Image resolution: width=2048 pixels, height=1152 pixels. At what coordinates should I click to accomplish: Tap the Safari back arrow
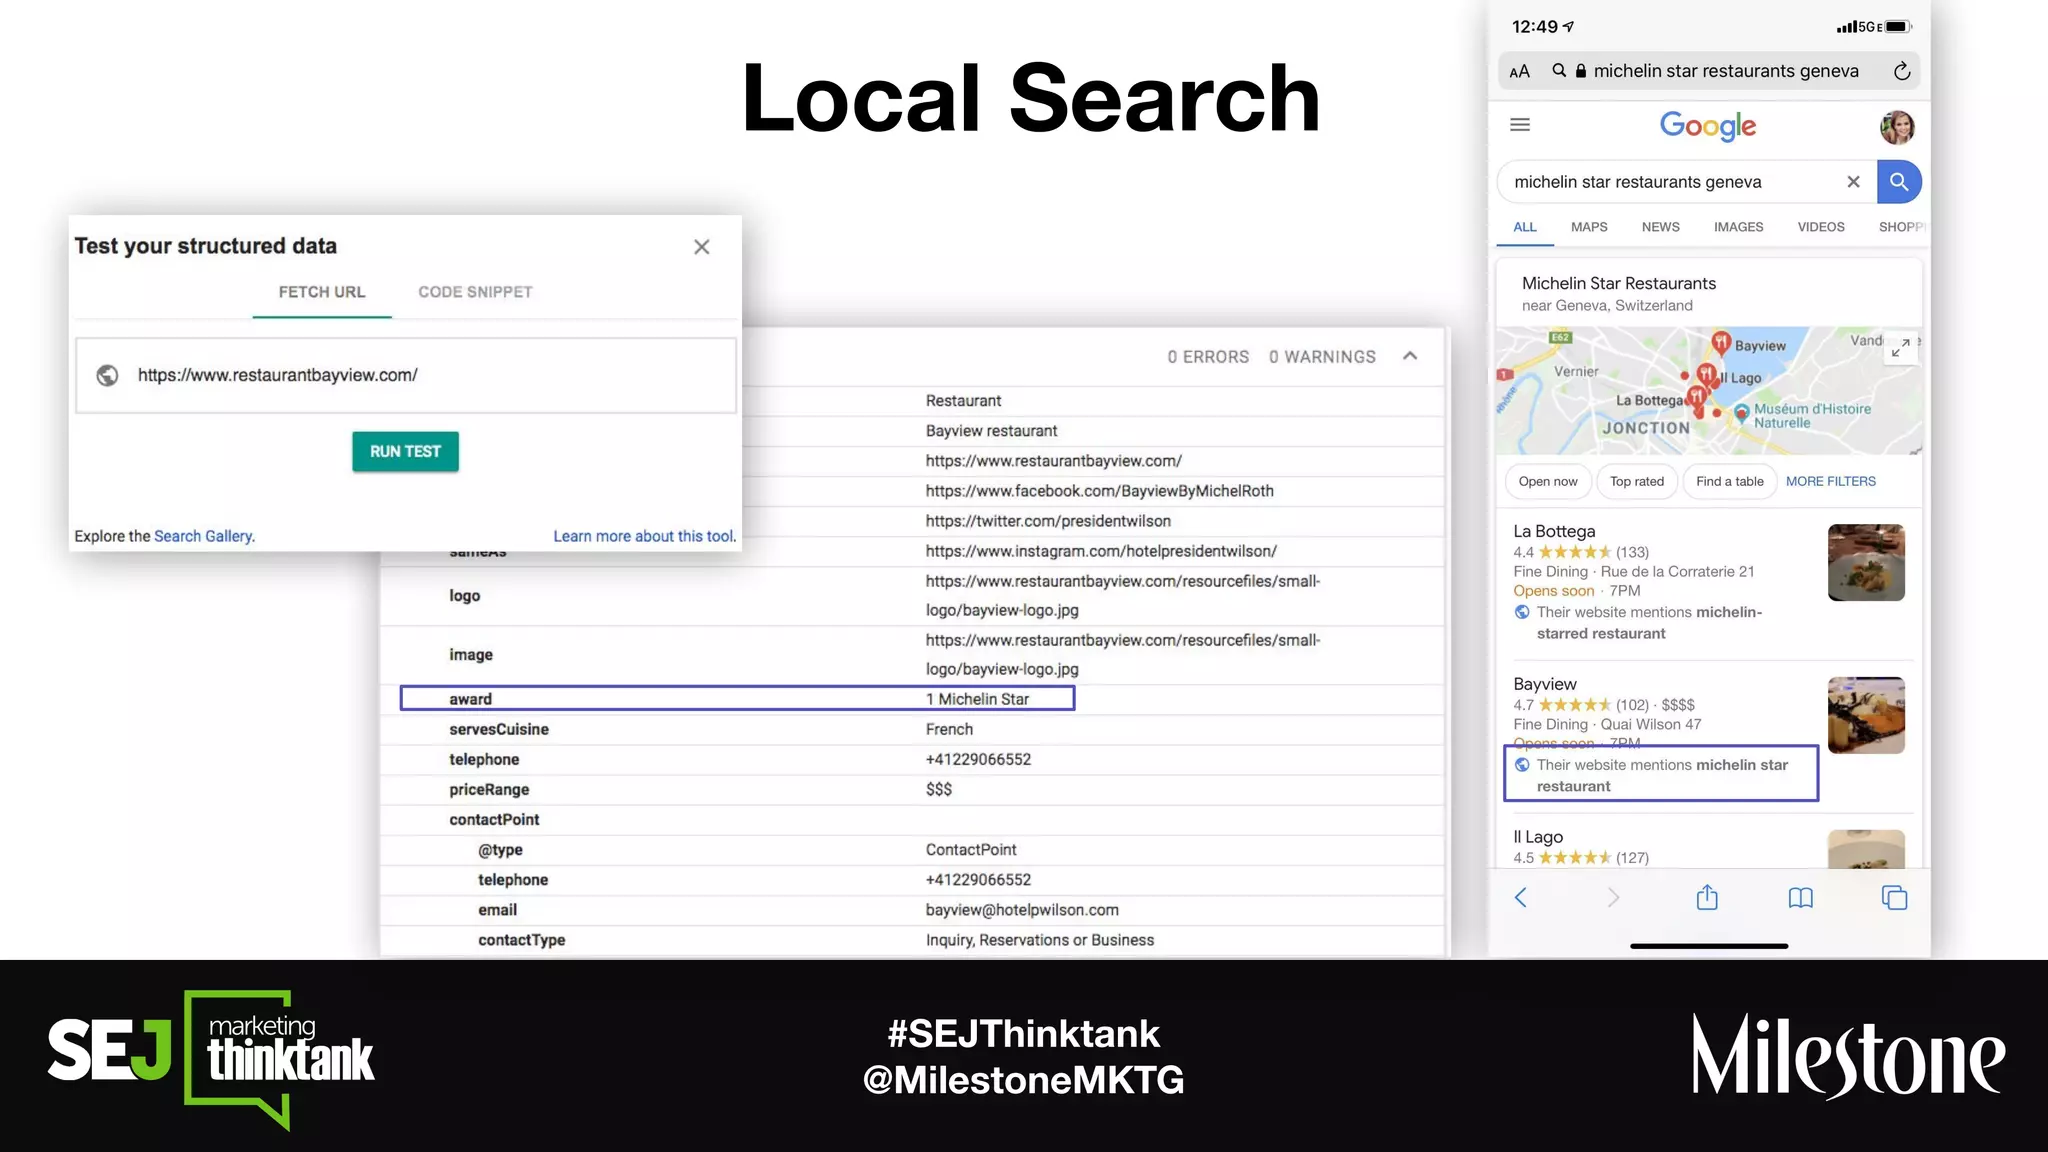click(x=1520, y=898)
